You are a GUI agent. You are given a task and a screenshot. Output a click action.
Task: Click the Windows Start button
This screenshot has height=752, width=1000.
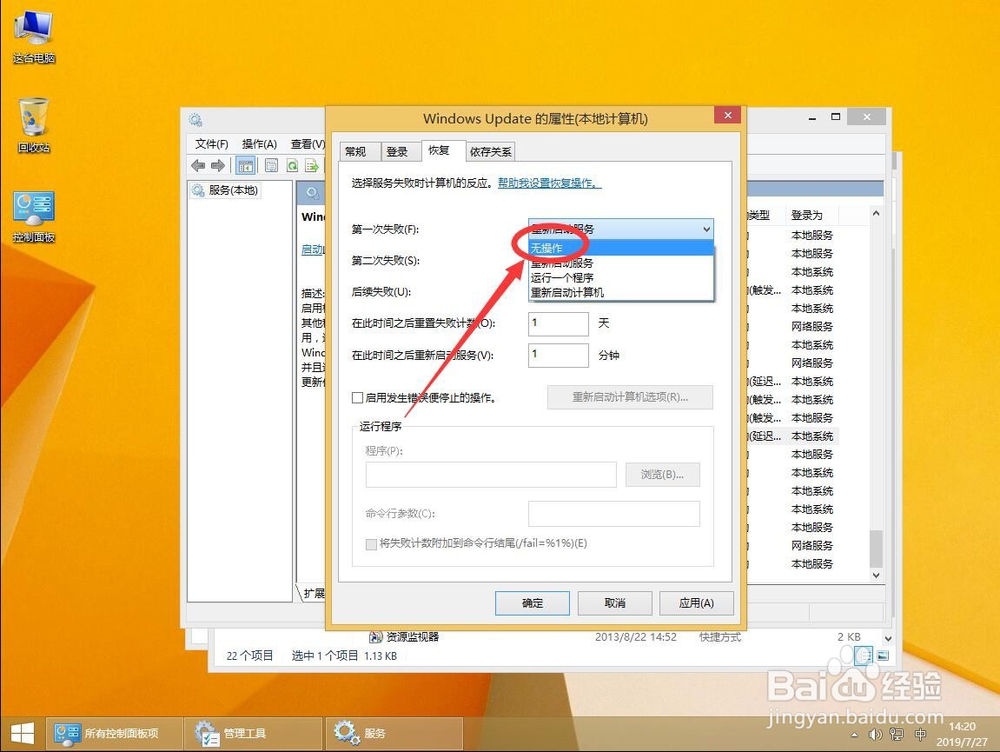tap(22, 734)
